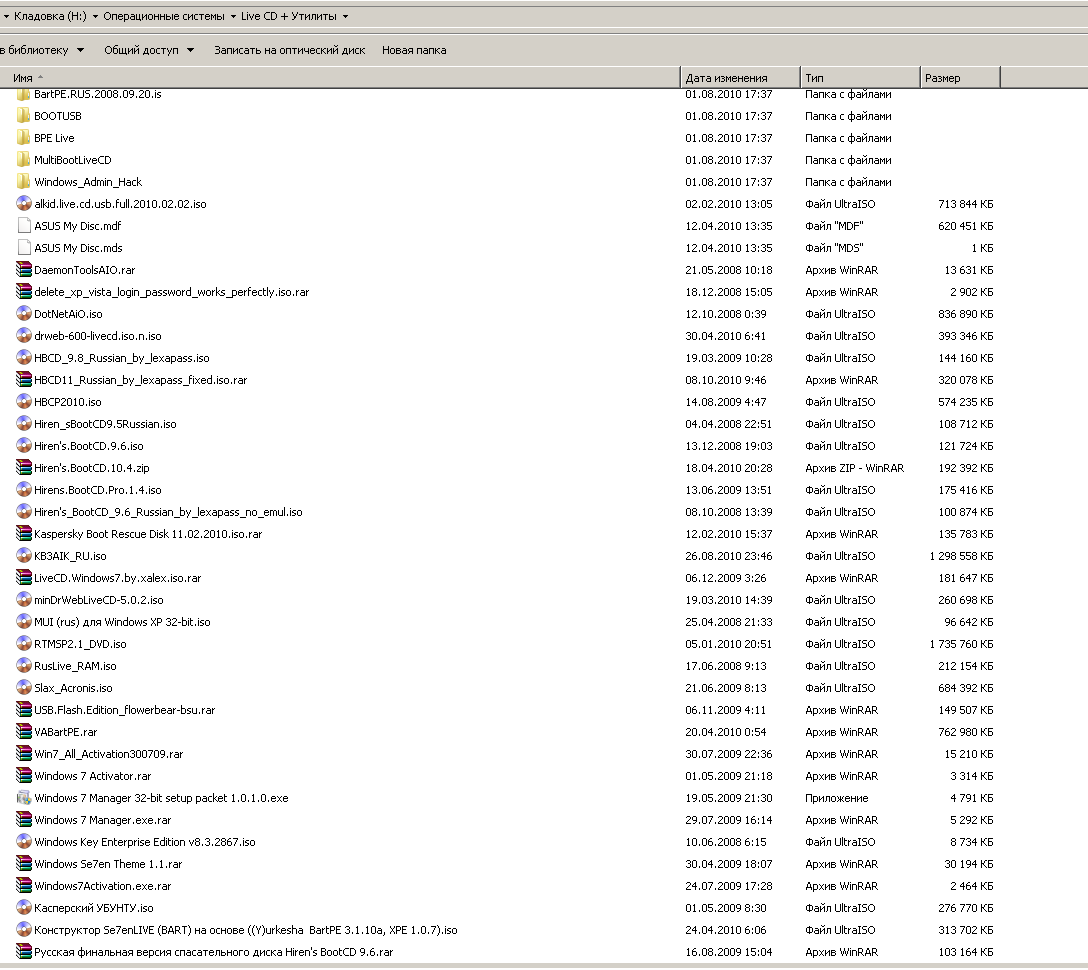Select file HBCD_9.8_Russian_by_lexapass.iso
The height and width of the screenshot is (970, 1088).
pos(121,358)
